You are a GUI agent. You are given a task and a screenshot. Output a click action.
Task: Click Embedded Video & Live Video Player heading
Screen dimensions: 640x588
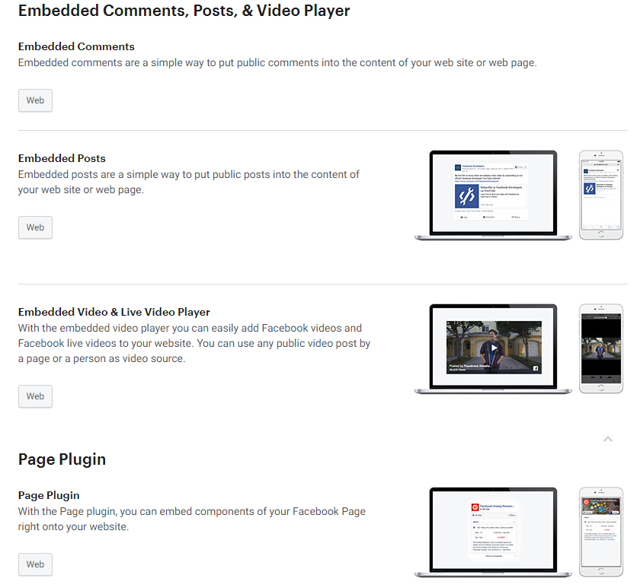coord(114,312)
